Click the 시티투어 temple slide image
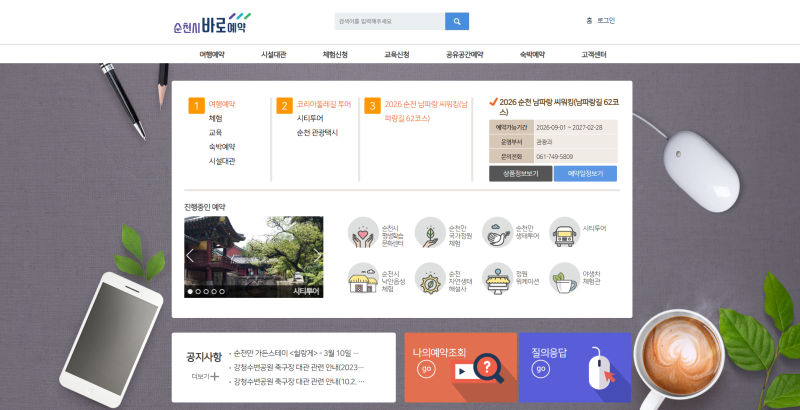This screenshot has height=410, width=800. coord(254,257)
